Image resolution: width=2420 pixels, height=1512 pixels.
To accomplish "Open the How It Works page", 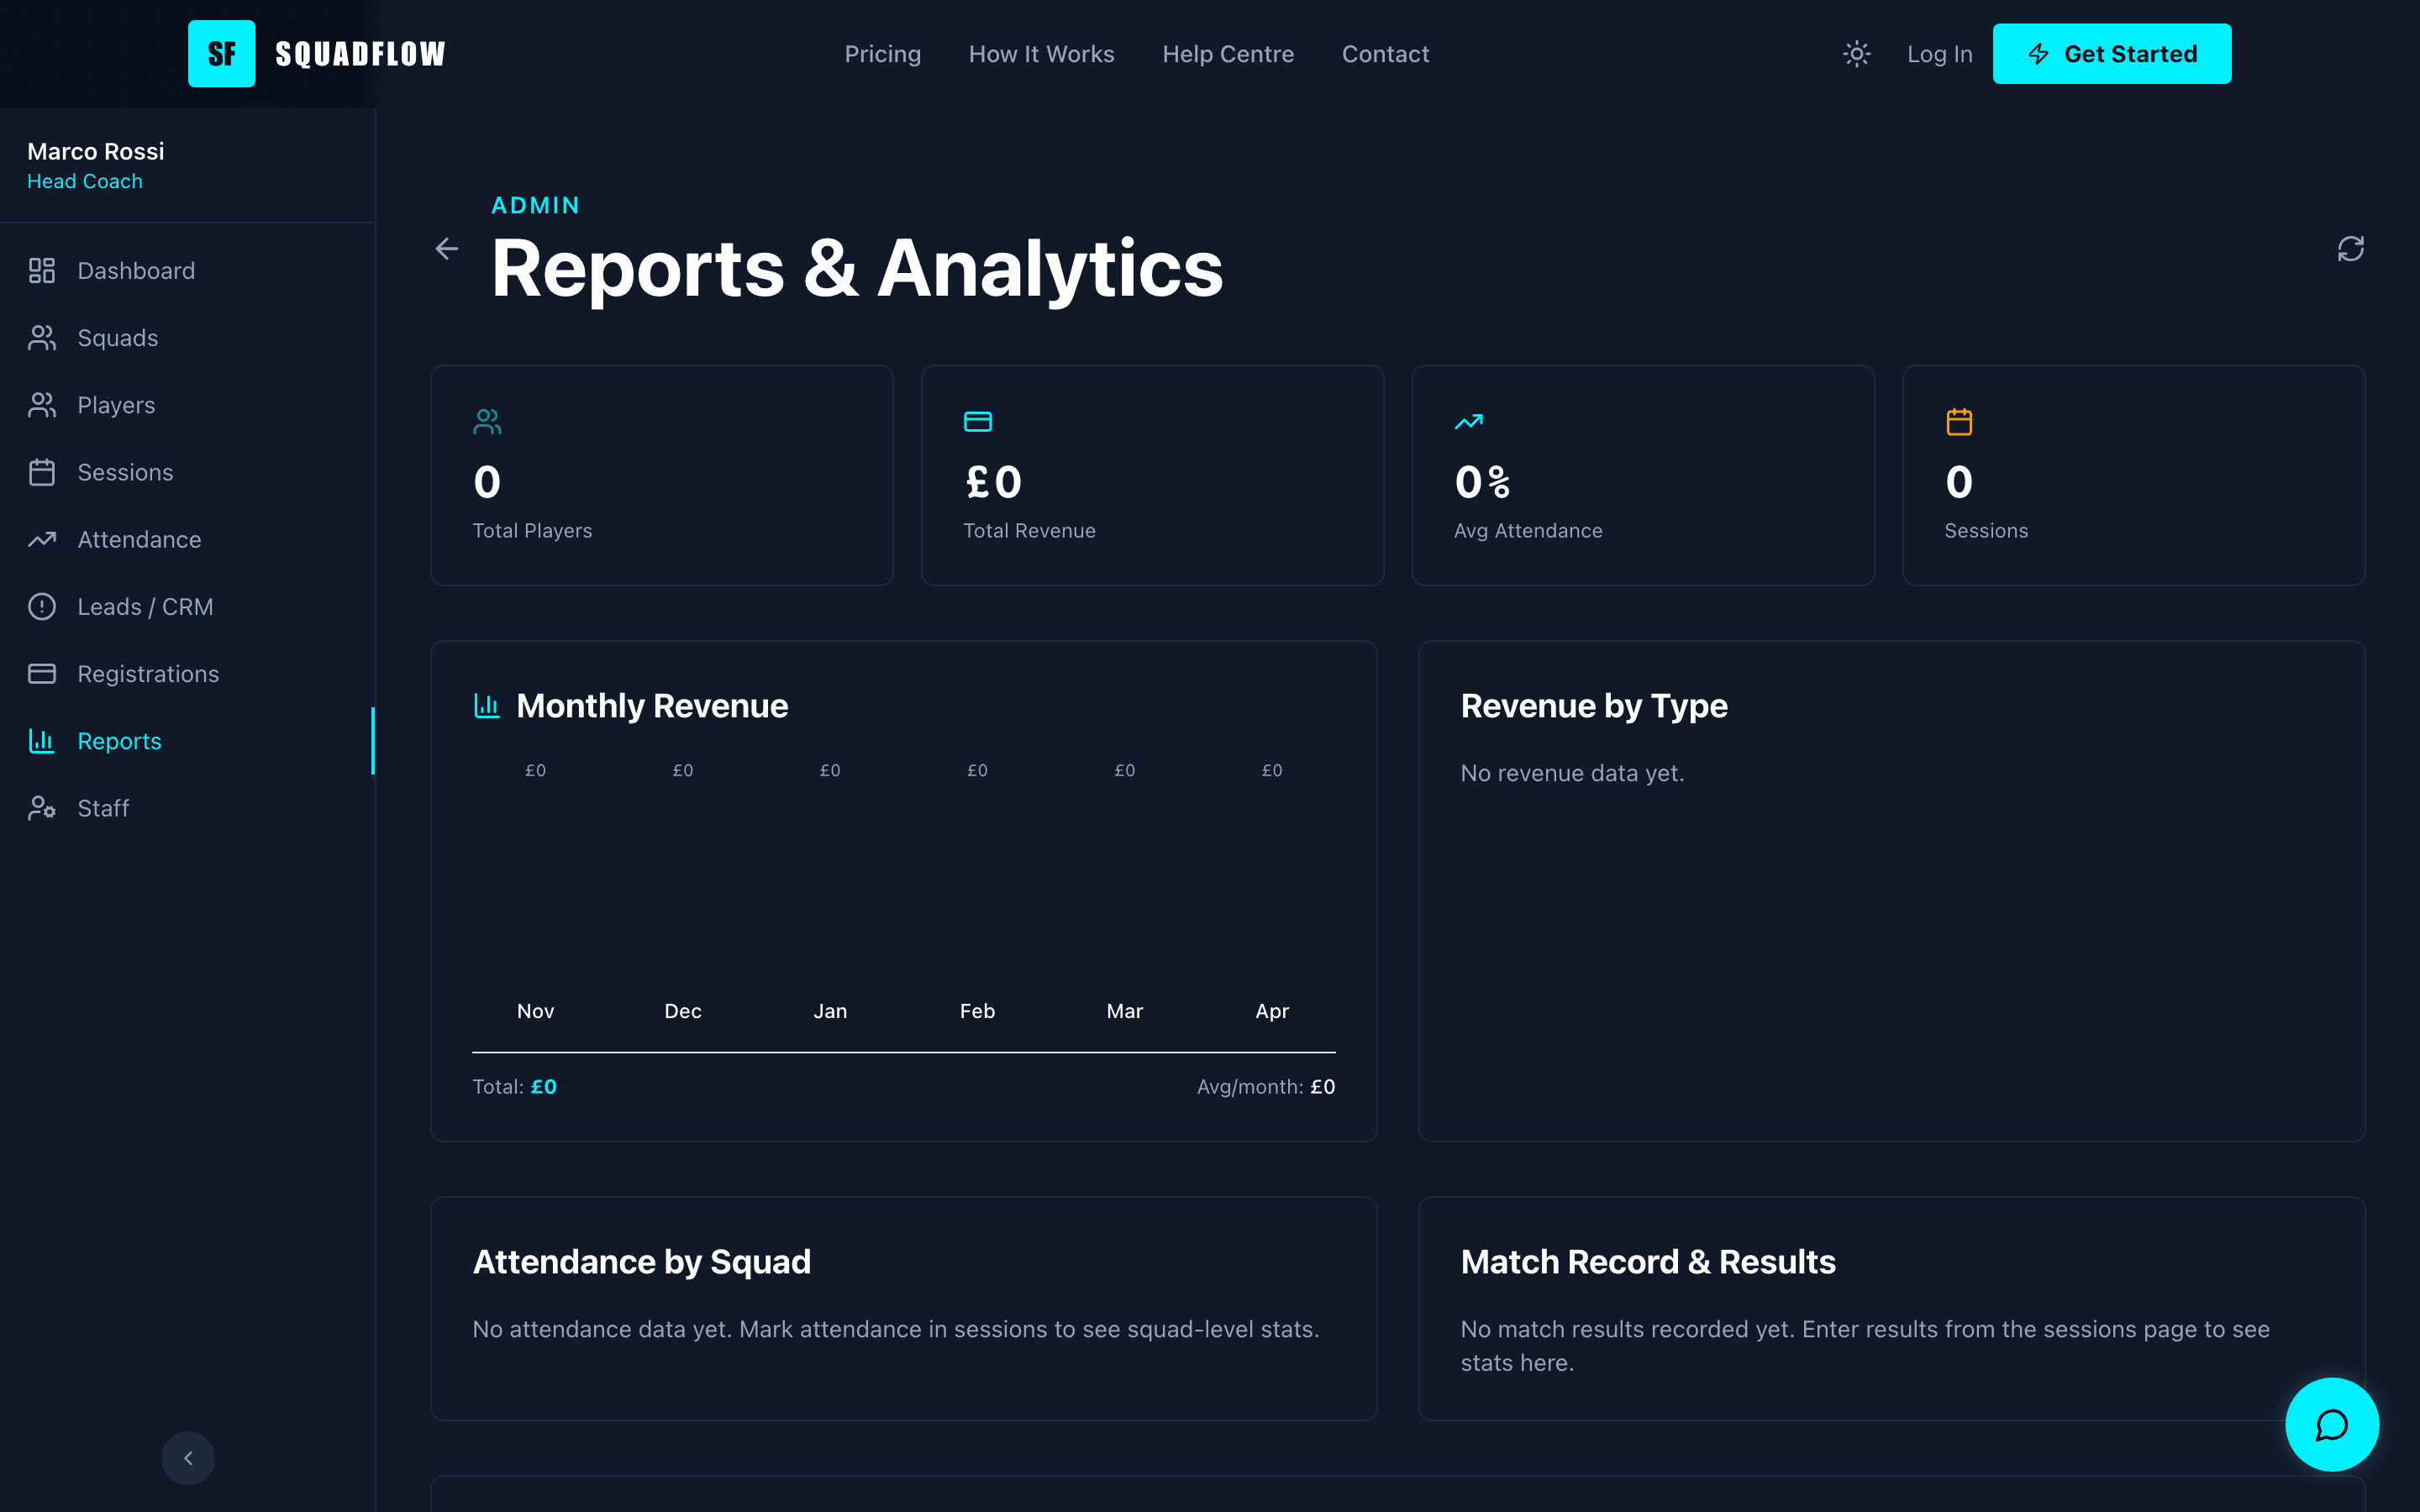I will 1041,53.
